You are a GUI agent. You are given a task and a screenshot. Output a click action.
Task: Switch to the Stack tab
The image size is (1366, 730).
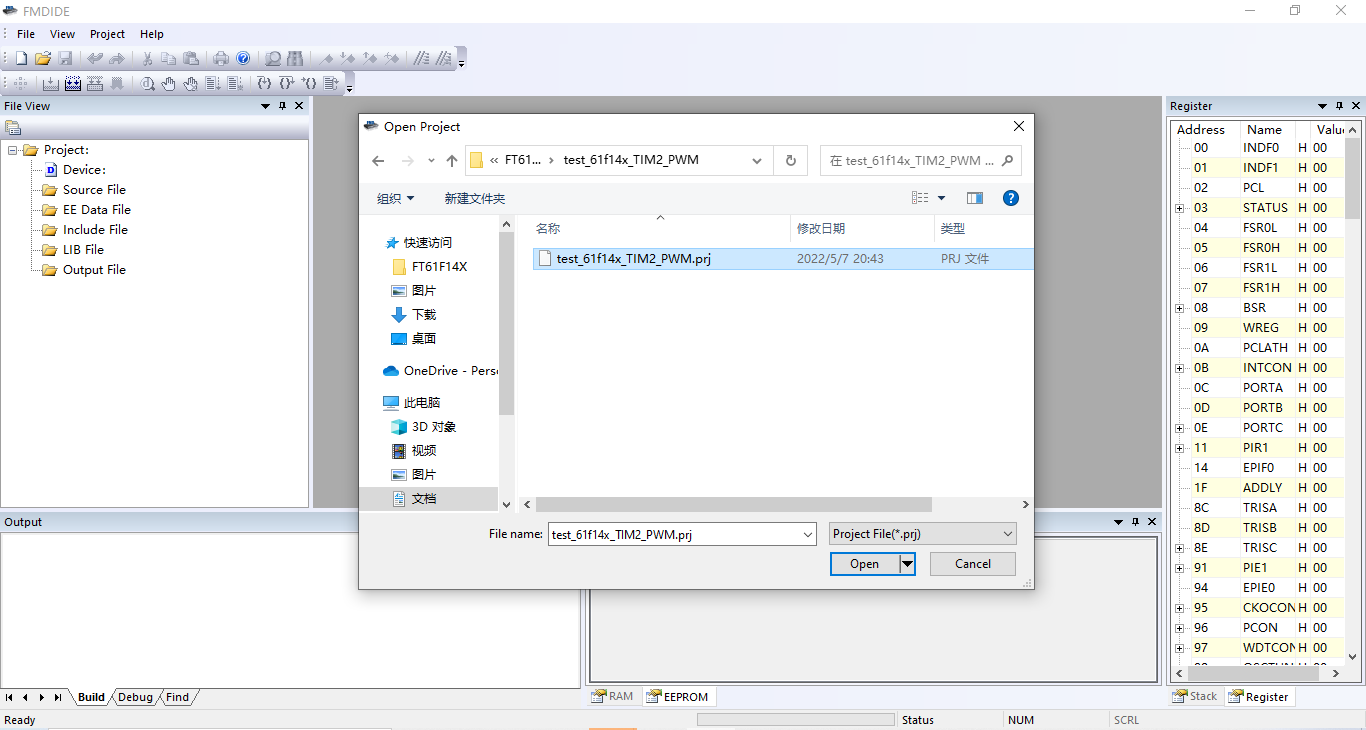click(1195, 696)
